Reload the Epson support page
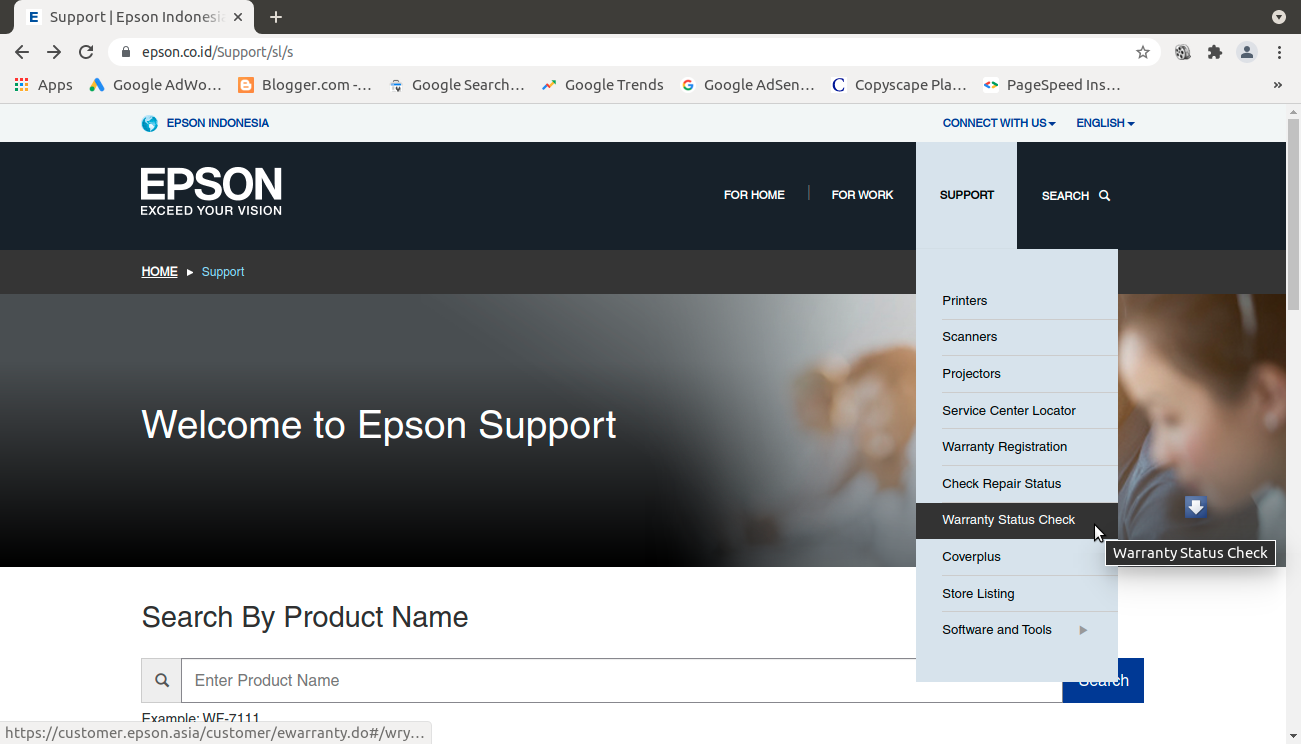This screenshot has width=1301, height=744. [86, 52]
